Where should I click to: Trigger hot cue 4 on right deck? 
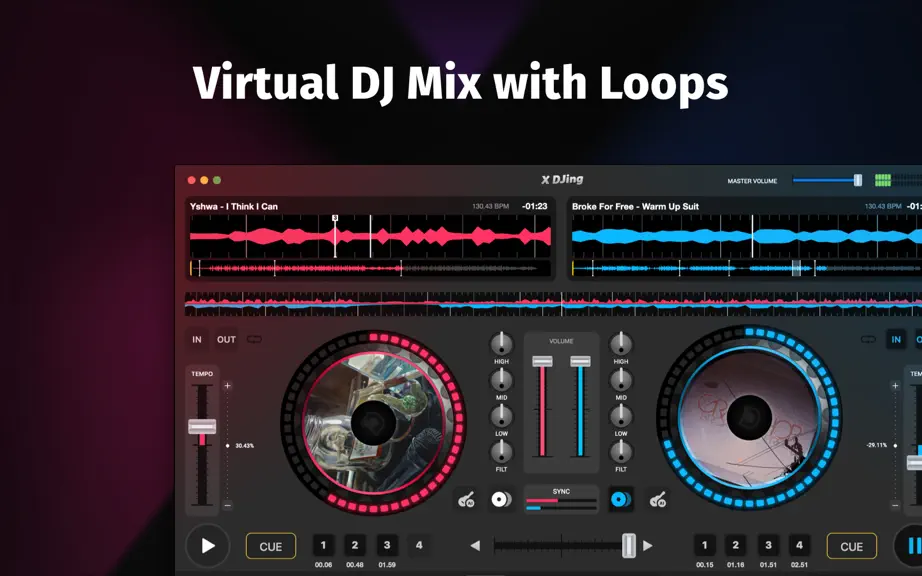coord(799,545)
